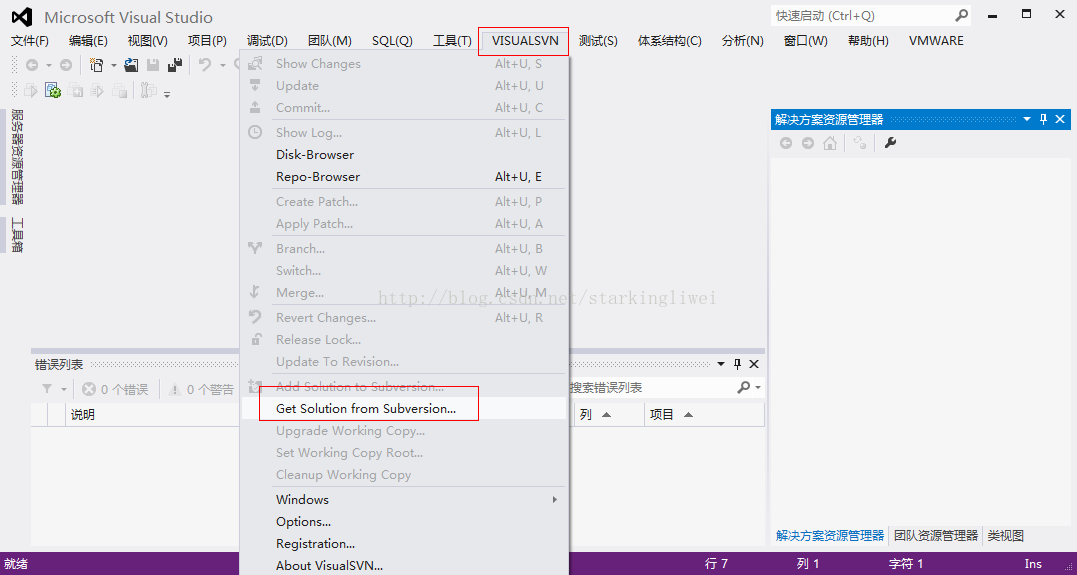Click the greyed step-back icon in second toolbar

[x=76, y=90]
